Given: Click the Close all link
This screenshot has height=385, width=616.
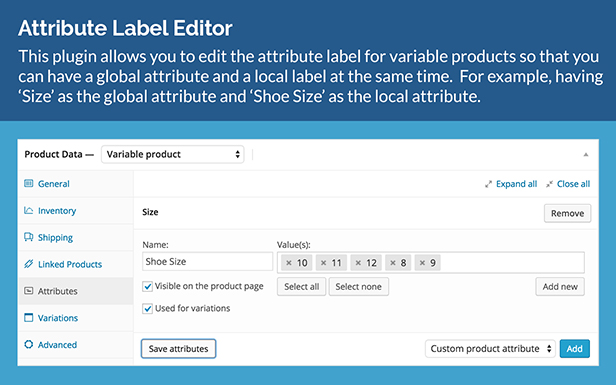Looking at the screenshot, I should pos(573,184).
